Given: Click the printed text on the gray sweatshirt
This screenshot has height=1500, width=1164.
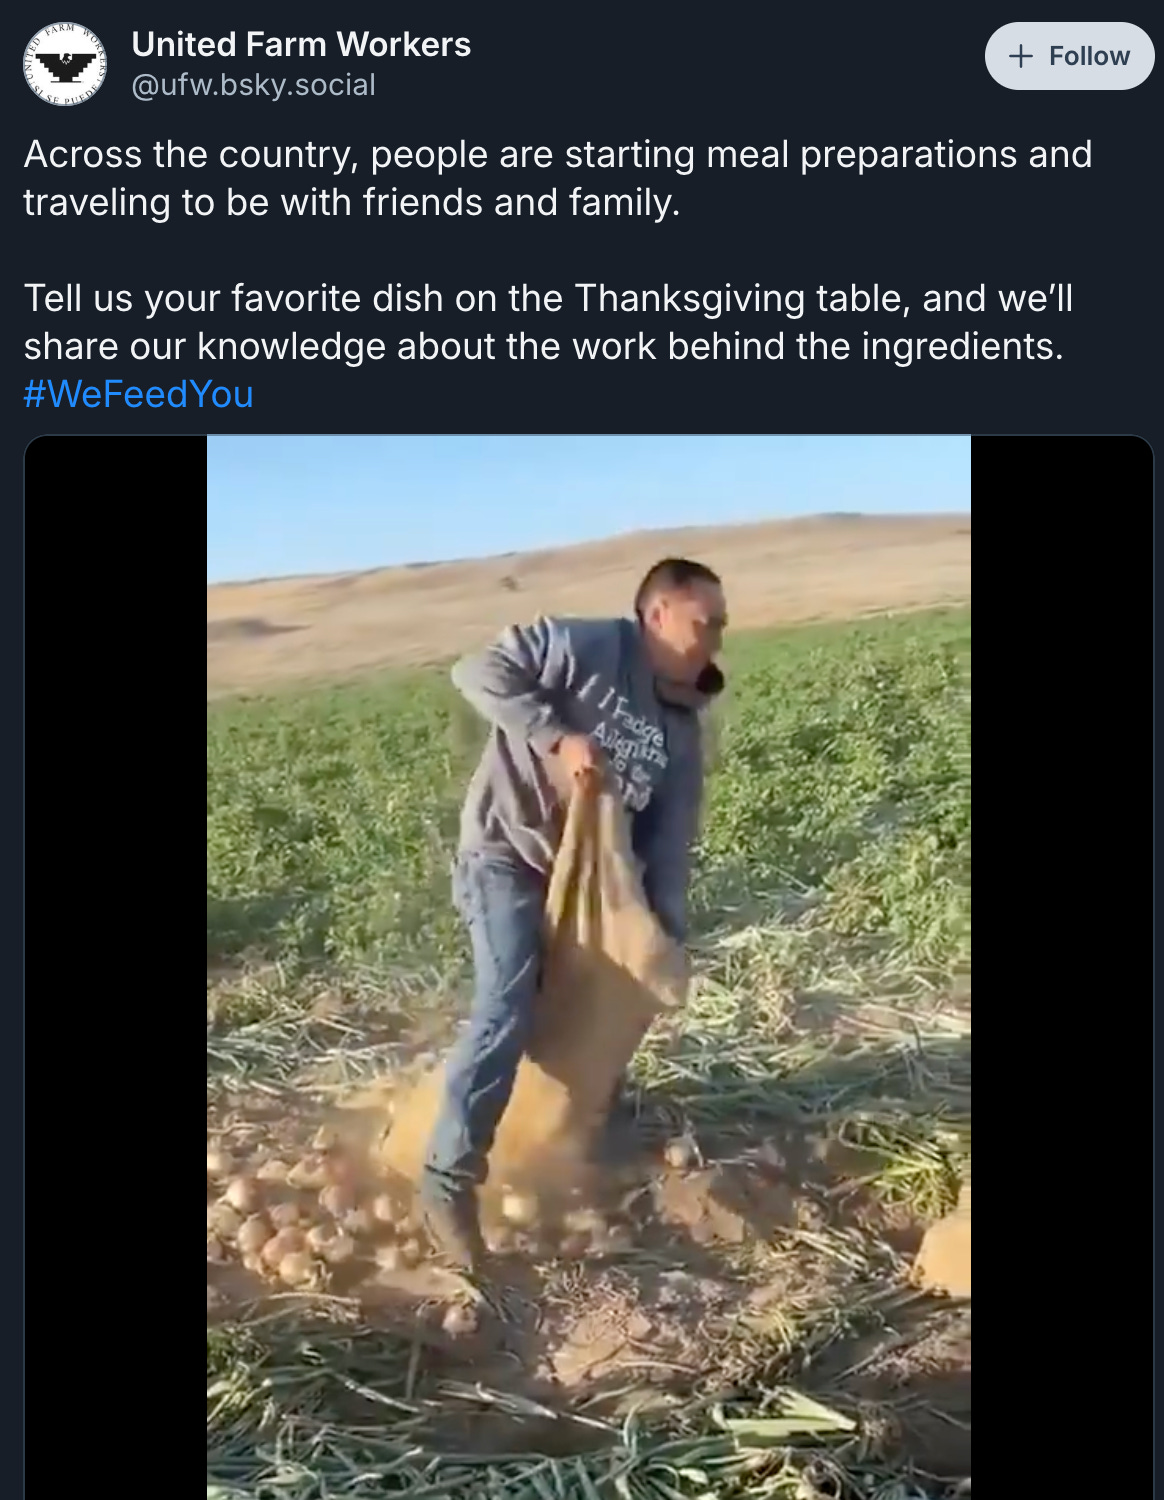Looking at the screenshot, I should pyautogui.click(x=630, y=745).
